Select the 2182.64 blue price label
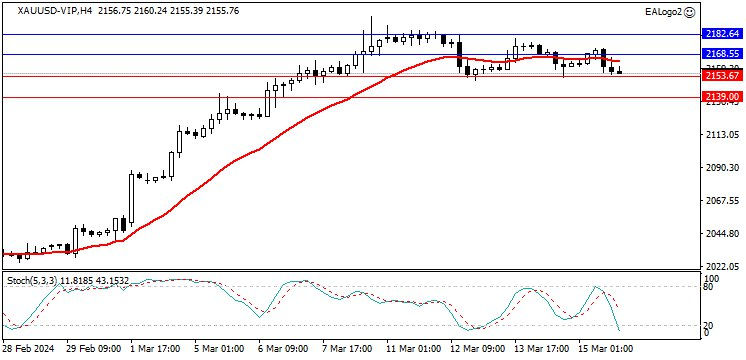The image size is (746, 360). [722, 34]
